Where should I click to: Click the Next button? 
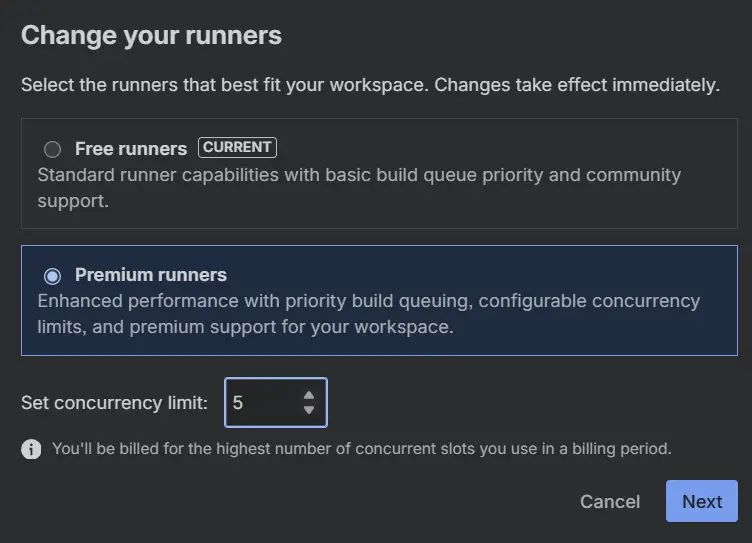pyautogui.click(x=702, y=501)
